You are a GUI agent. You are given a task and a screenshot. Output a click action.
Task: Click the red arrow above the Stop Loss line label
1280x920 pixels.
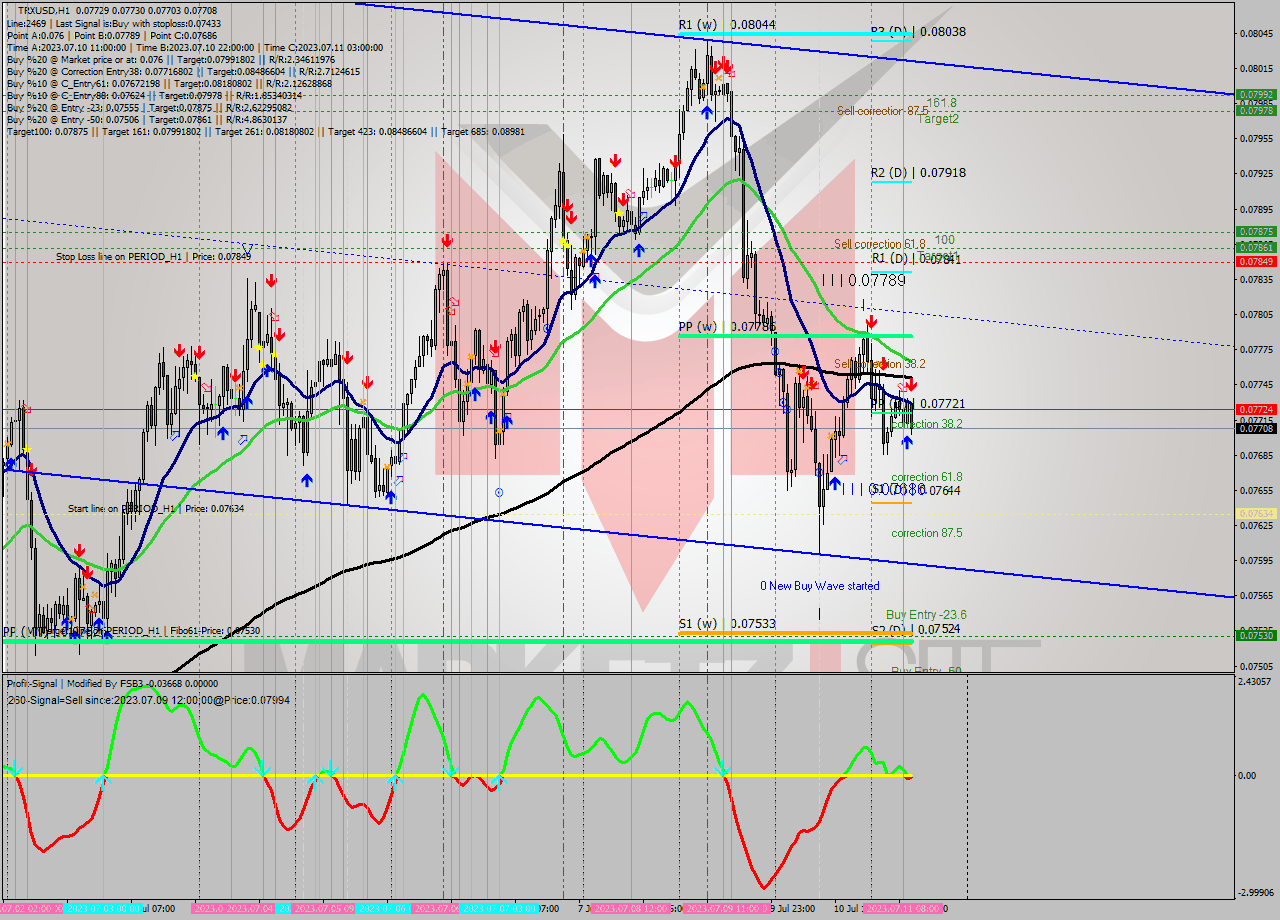pos(271,280)
